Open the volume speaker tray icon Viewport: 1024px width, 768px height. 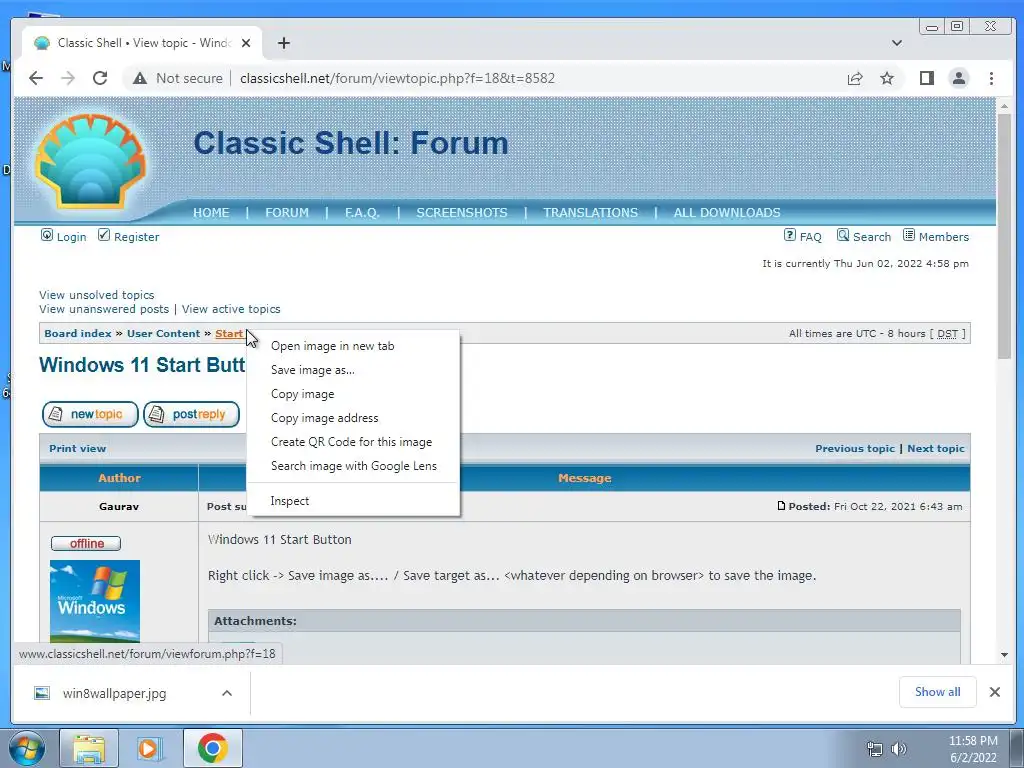click(x=899, y=749)
